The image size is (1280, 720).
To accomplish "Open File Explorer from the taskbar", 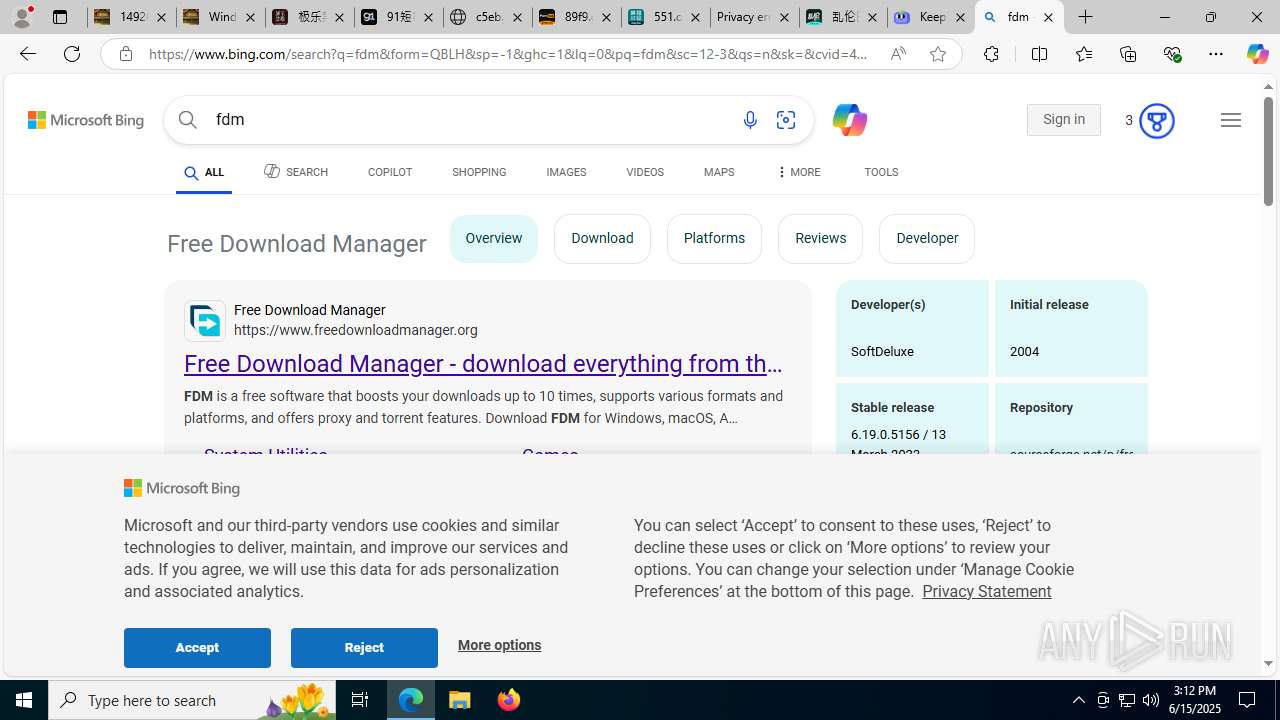I will (x=460, y=700).
